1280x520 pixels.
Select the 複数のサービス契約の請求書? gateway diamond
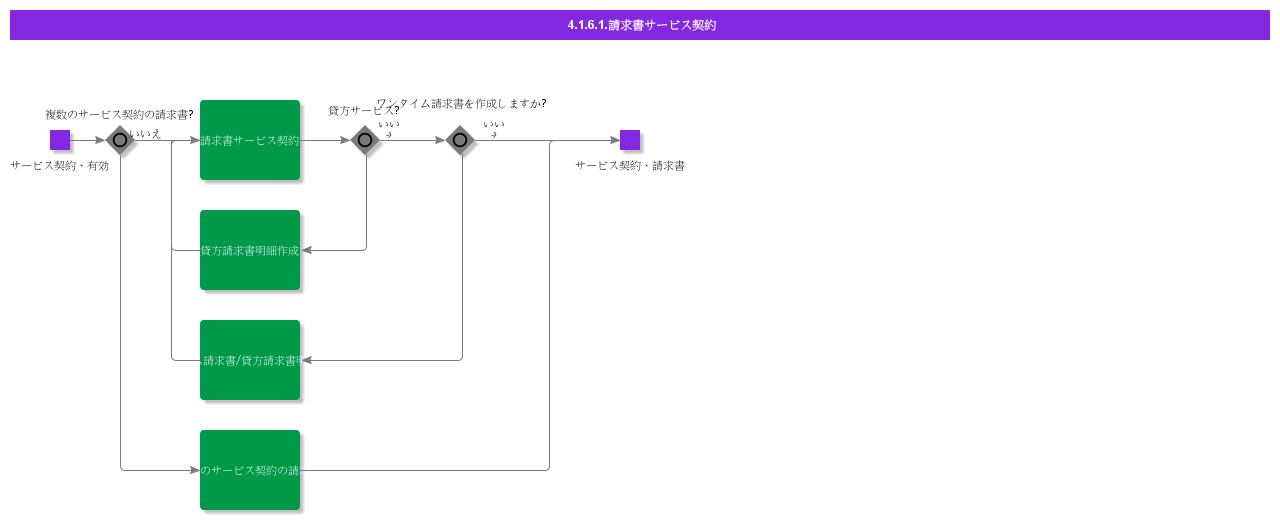tap(120, 140)
